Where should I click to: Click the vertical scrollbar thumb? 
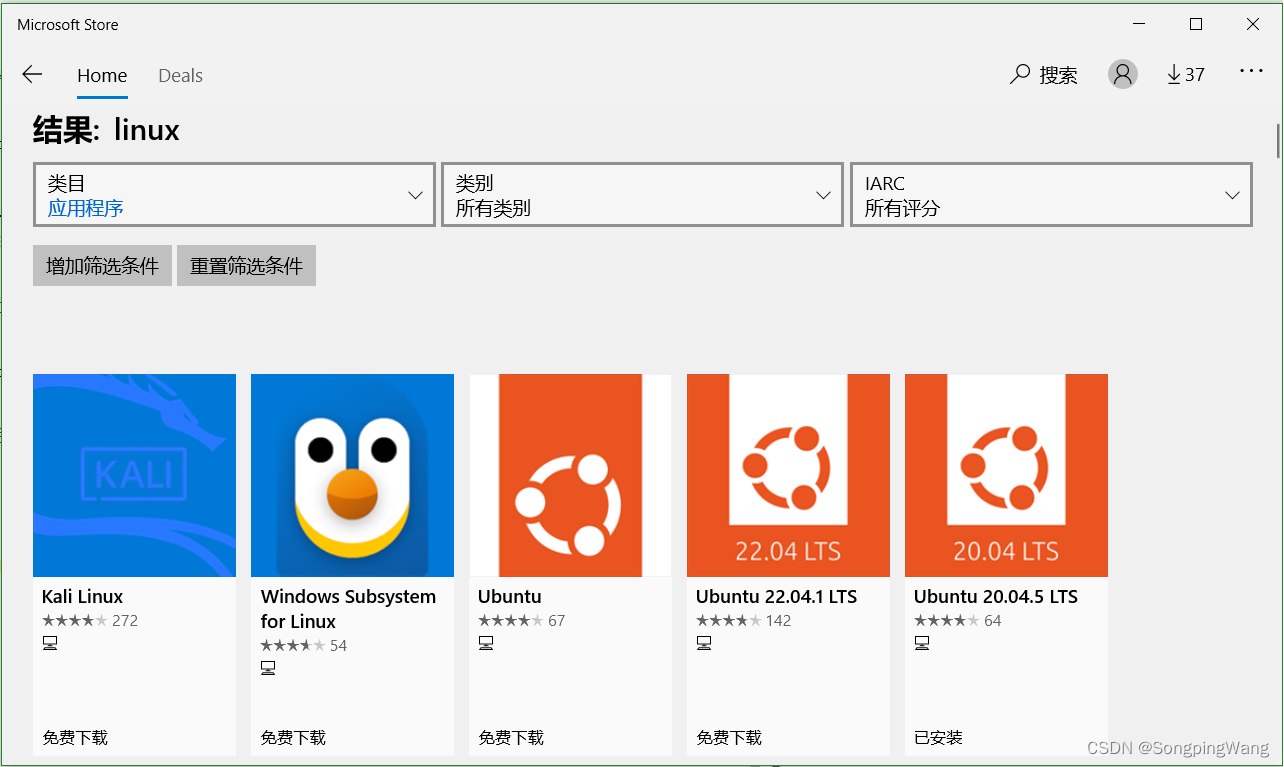(1277, 140)
